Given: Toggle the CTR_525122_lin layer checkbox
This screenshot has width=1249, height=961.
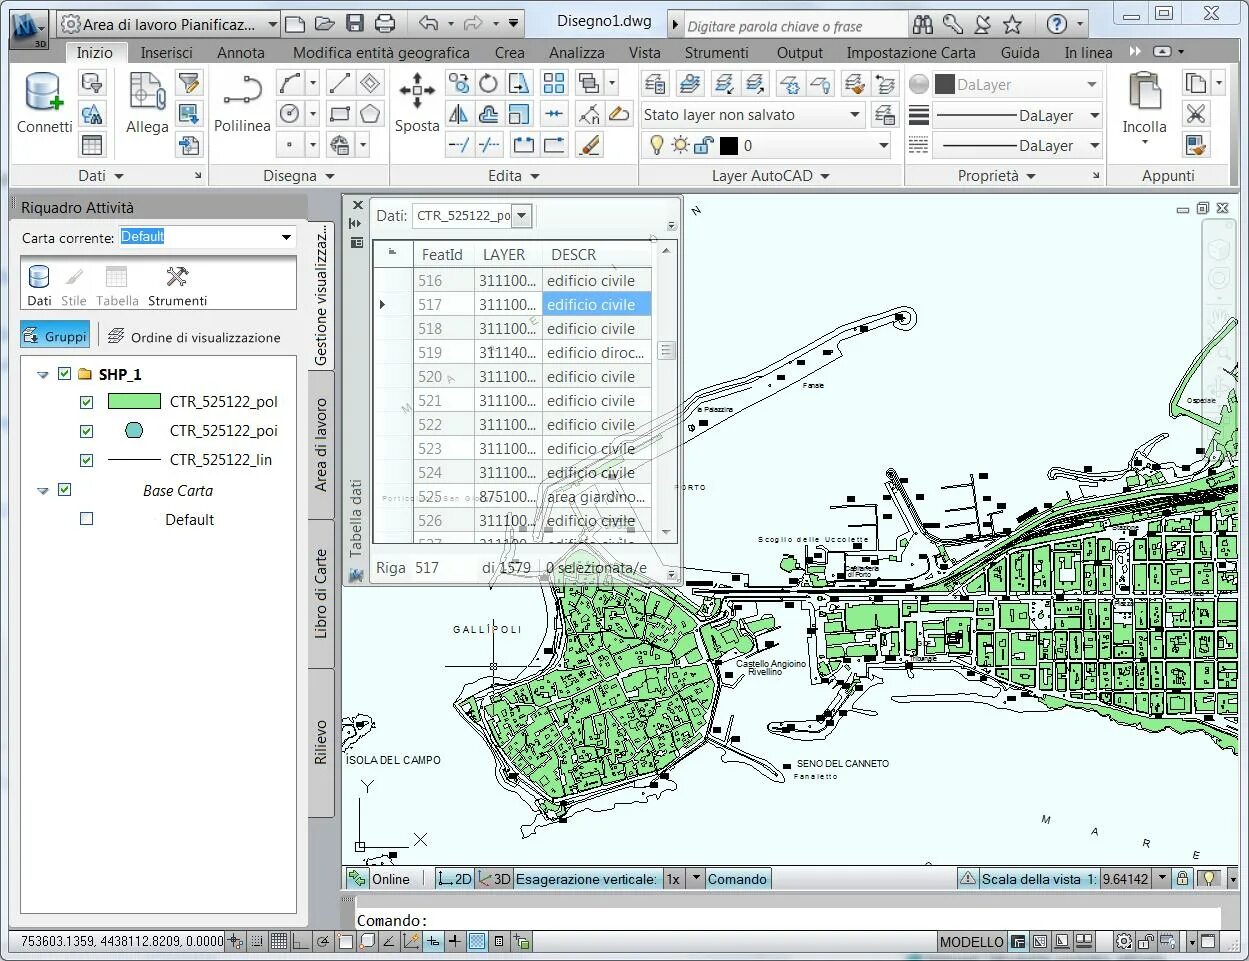Looking at the screenshot, I should (x=86, y=461).
